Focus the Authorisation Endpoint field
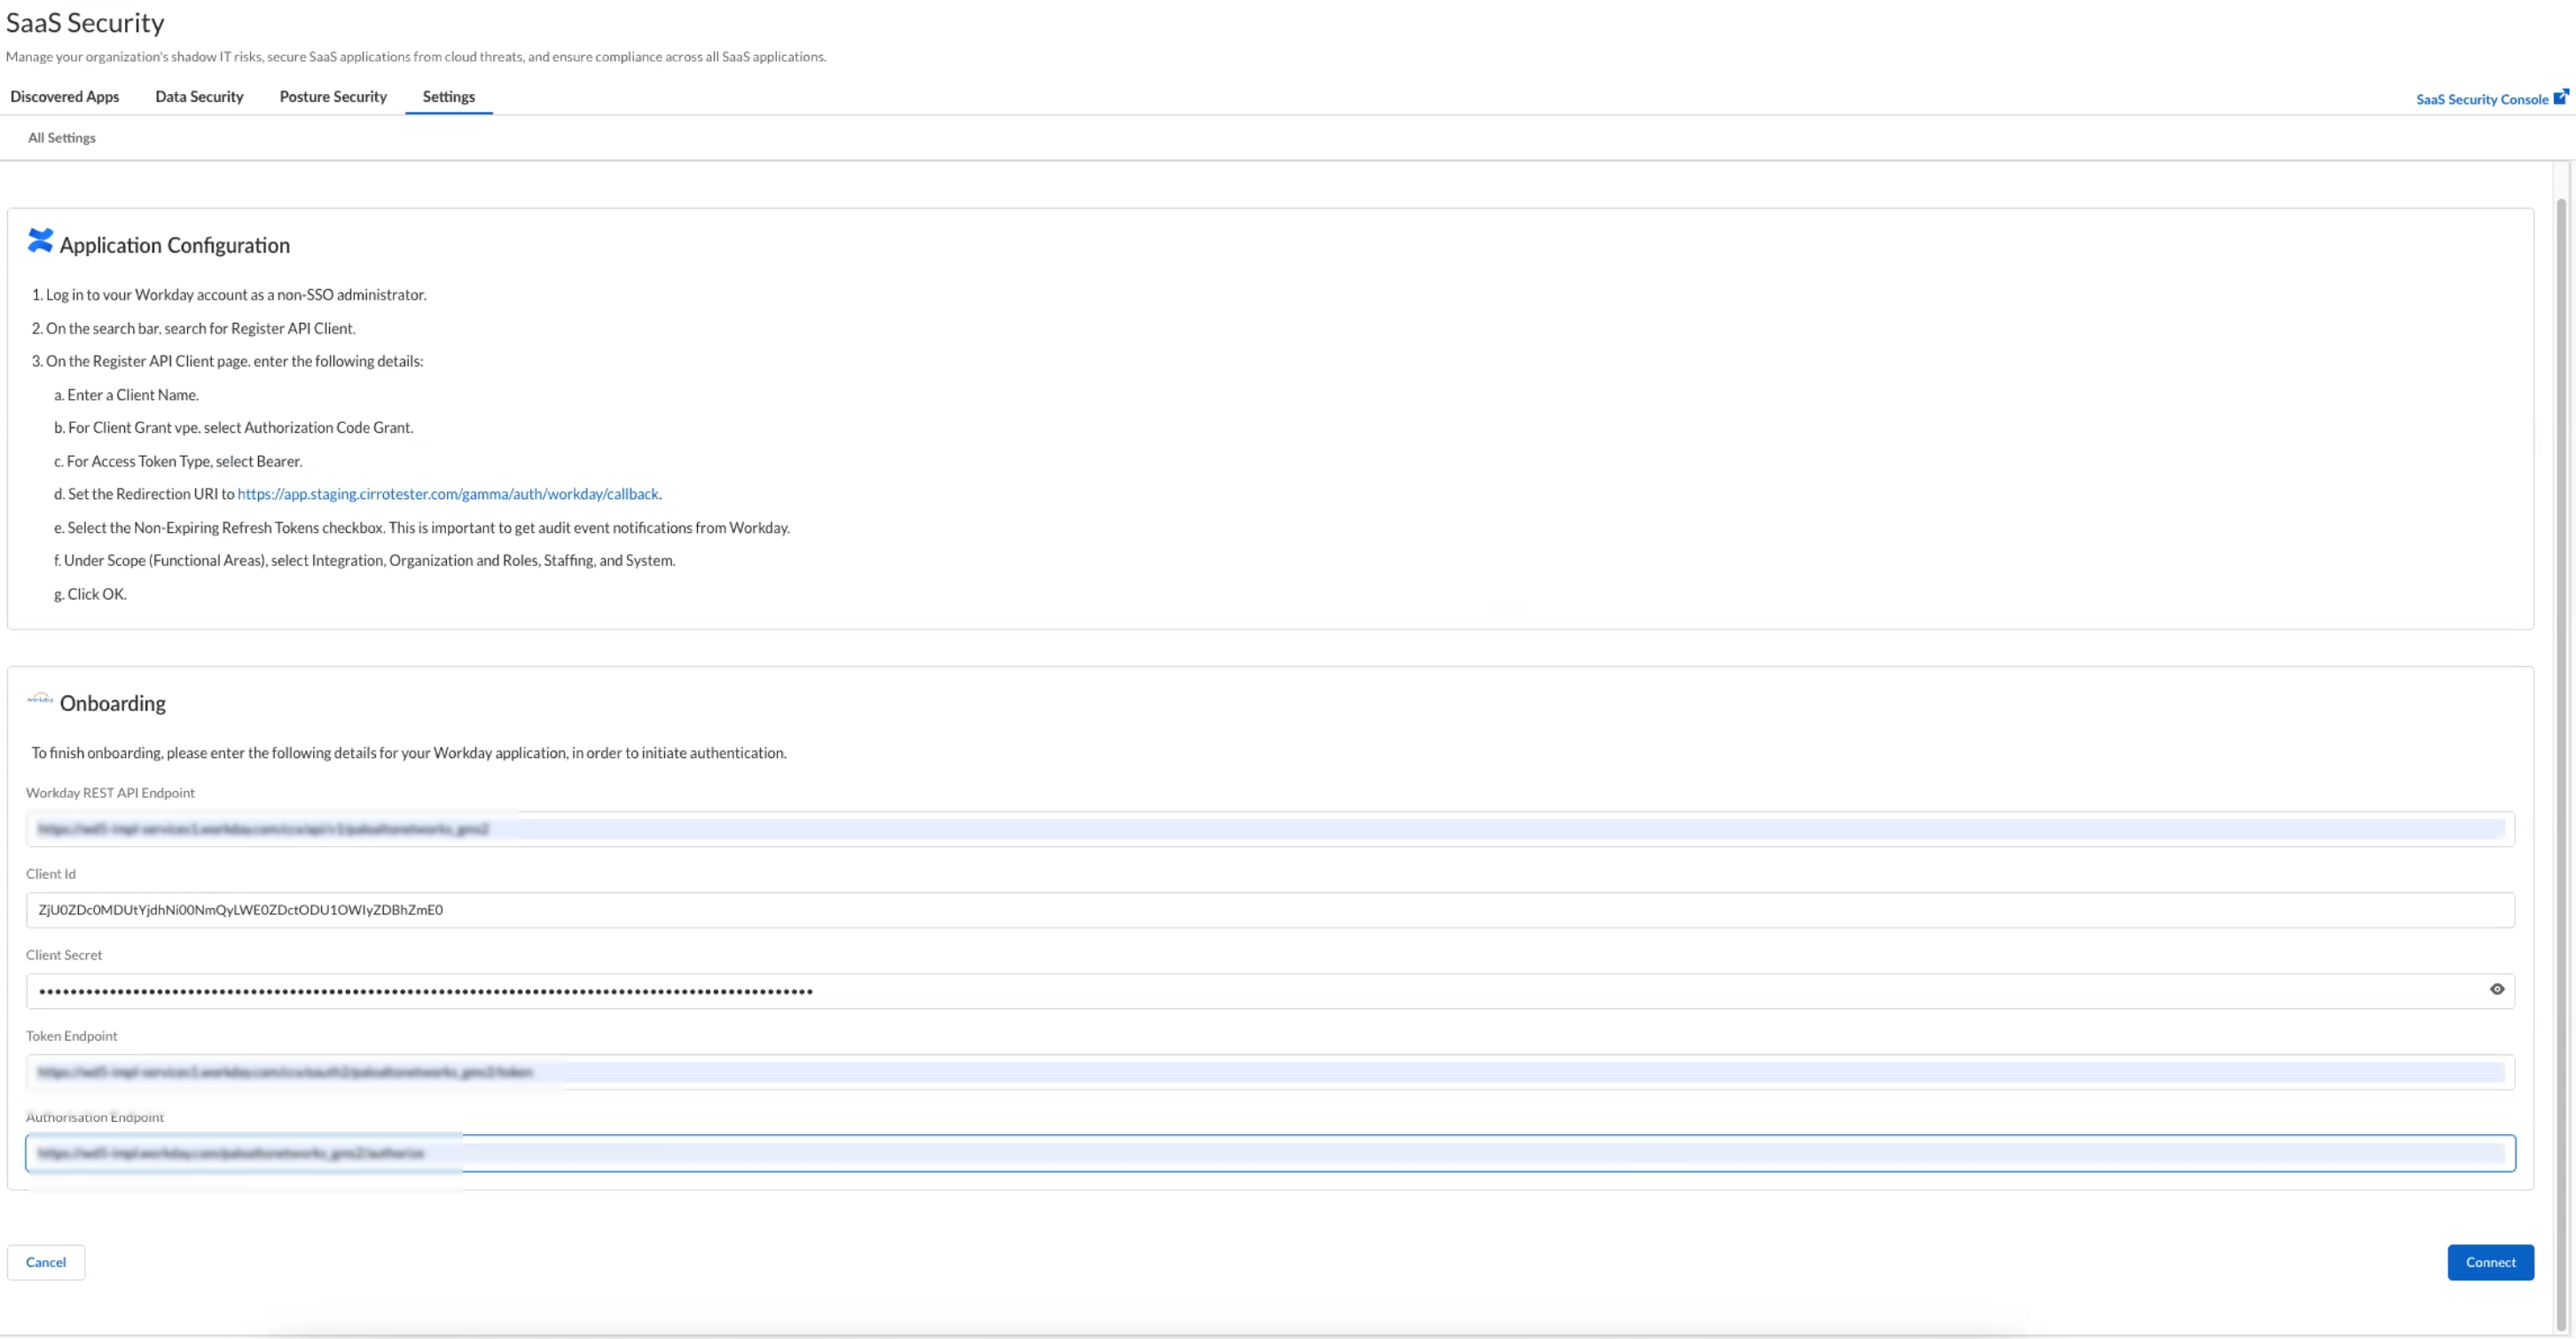The image size is (2576, 1339). [1270, 1153]
